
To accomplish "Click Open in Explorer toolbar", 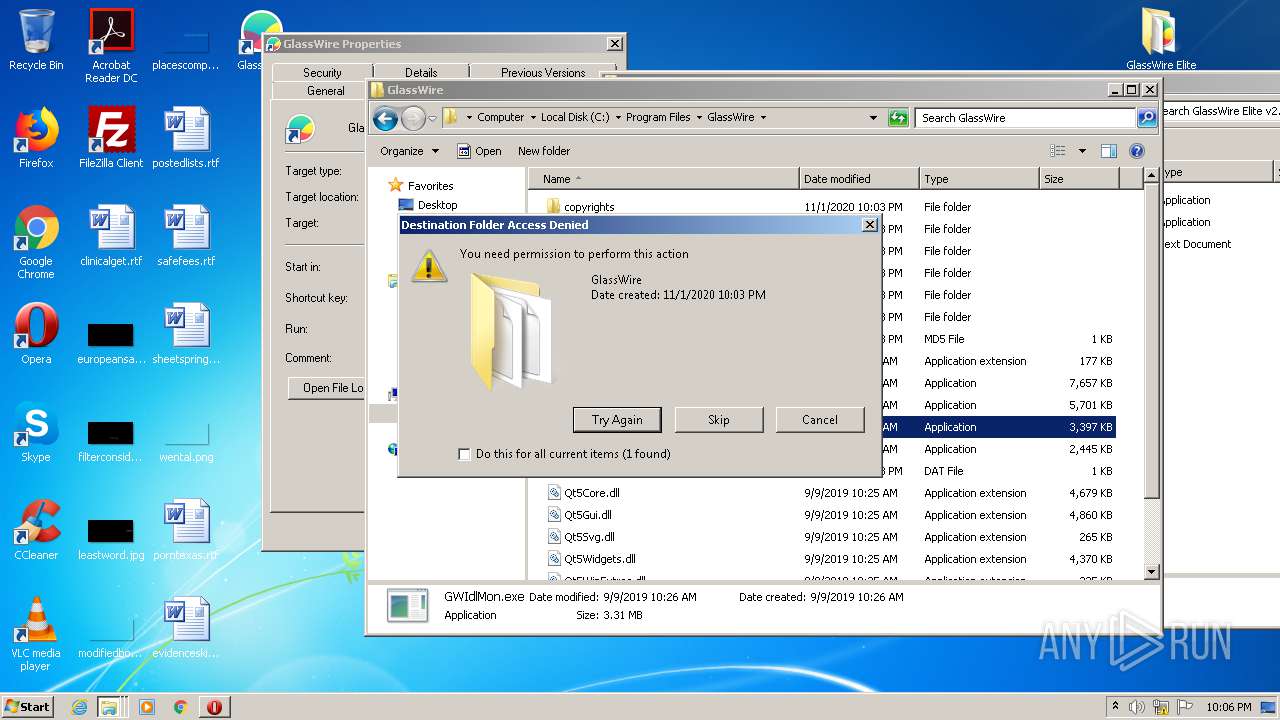I will pyautogui.click(x=479, y=151).
